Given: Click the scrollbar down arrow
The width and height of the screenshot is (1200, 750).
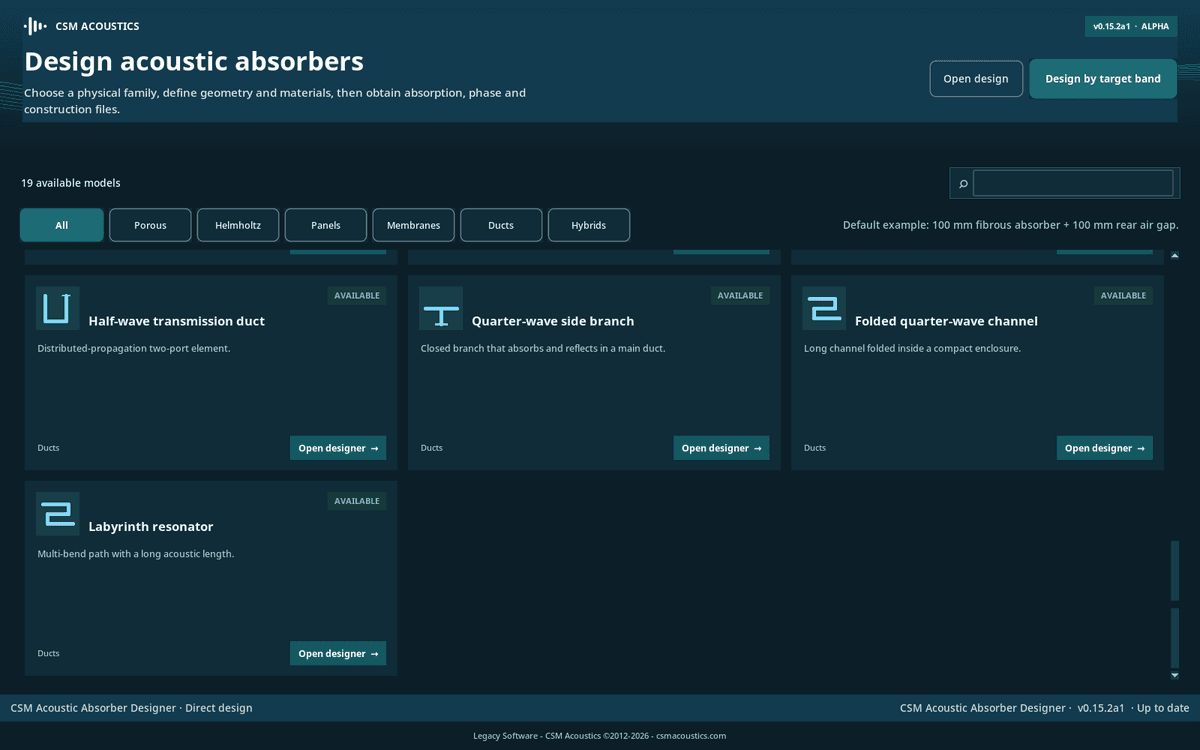Looking at the screenshot, I should pyautogui.click(x=1175, y=675).
